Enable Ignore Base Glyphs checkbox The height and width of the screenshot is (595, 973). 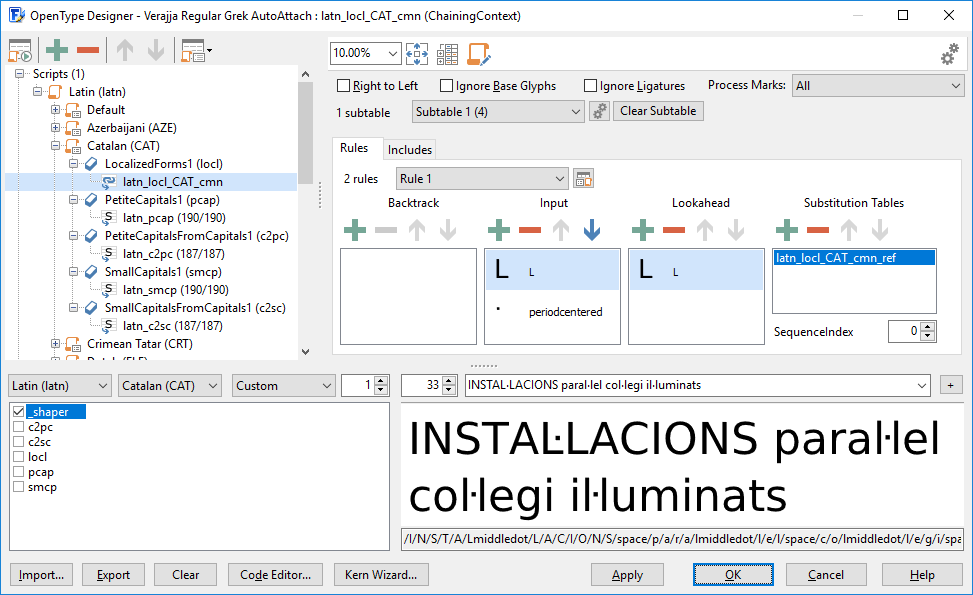click(446, 86)
